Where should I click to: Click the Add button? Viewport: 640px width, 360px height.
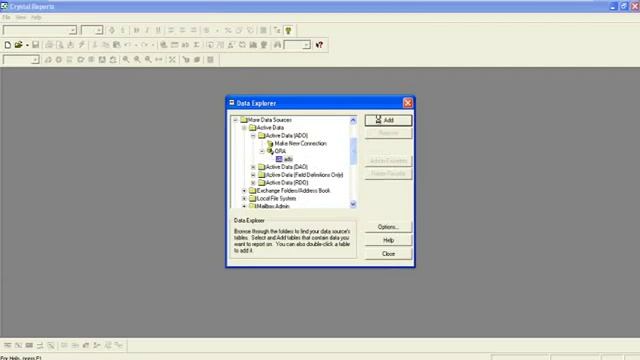point(388,120)
